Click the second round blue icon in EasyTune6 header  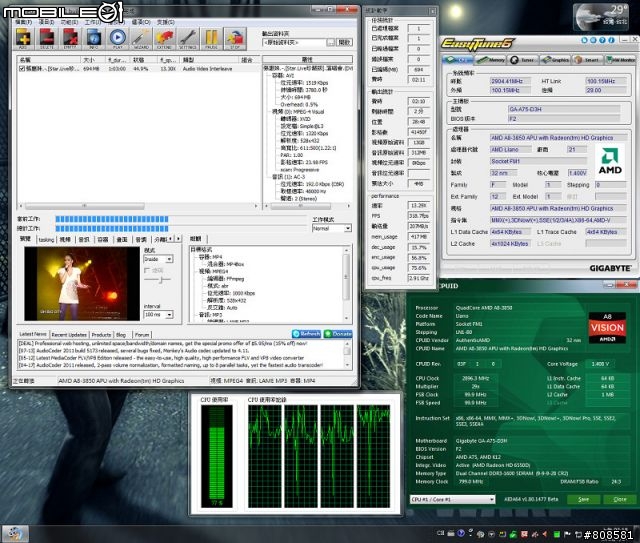pyautogui.click(x=593, y=40)
